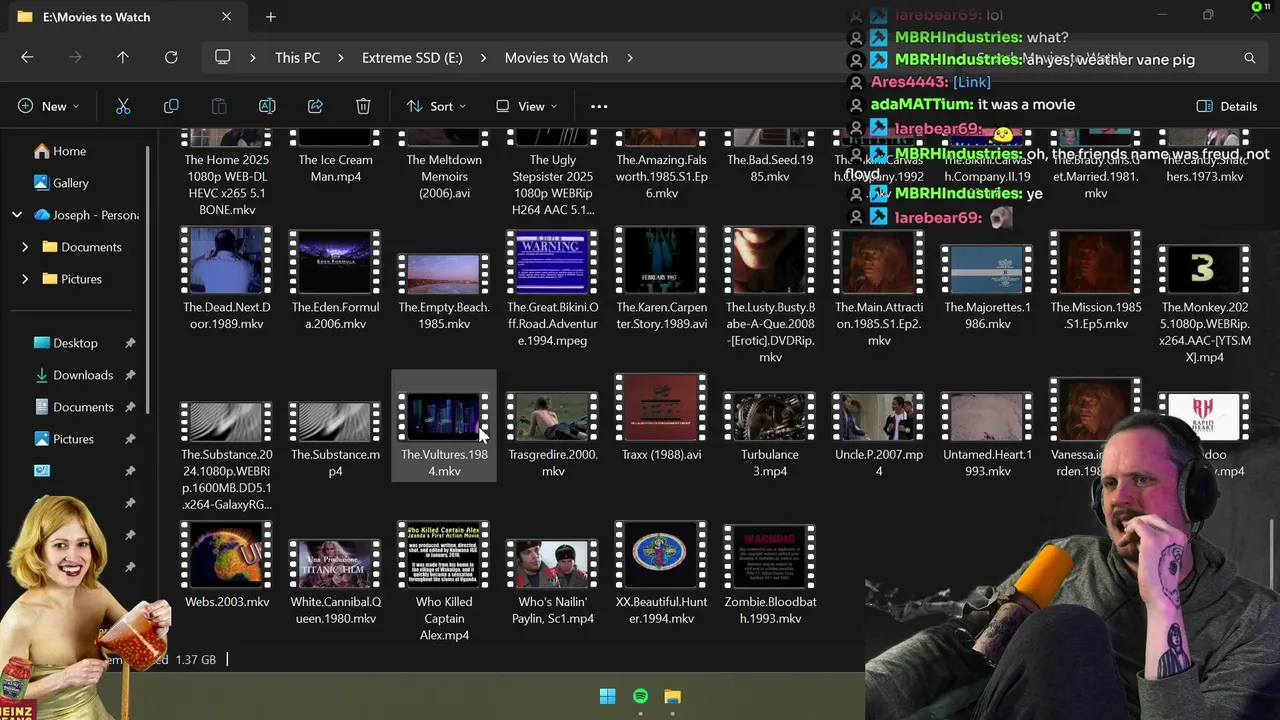Image resolution: width=1280 pixels, height=720 pixels.
Task: Collapse the Joseph - Personal tree node
Action: click(17, 215)
